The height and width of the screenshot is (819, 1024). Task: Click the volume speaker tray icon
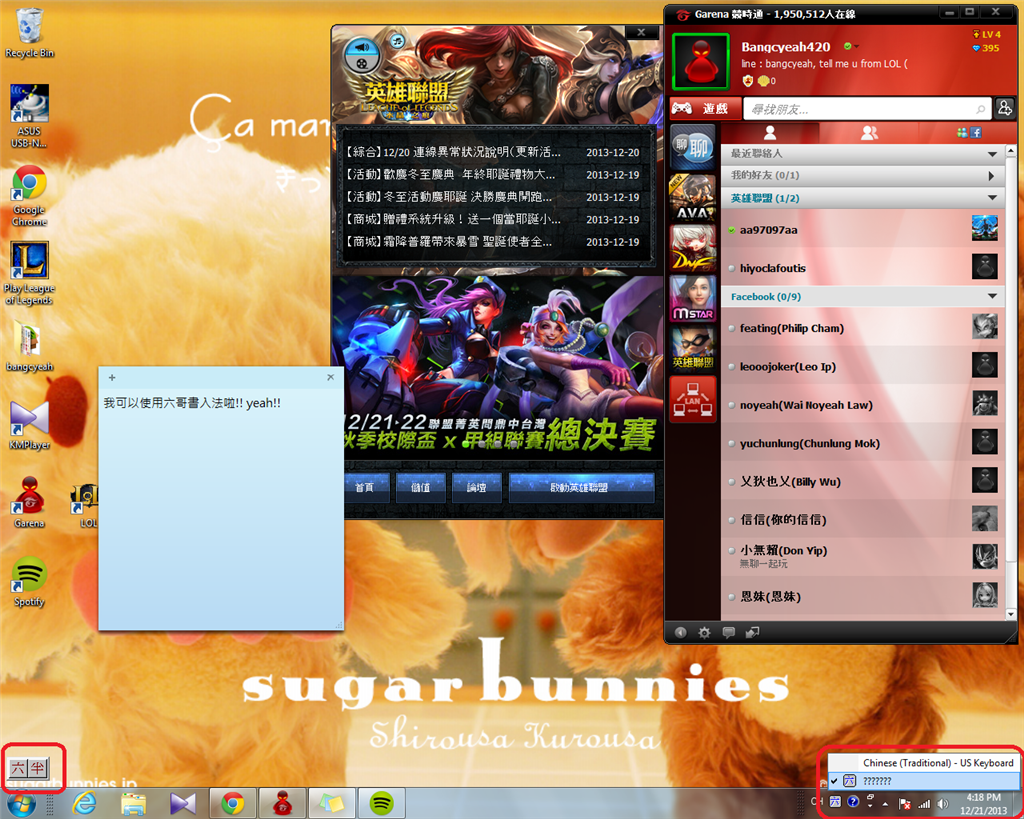click(942, 803)
